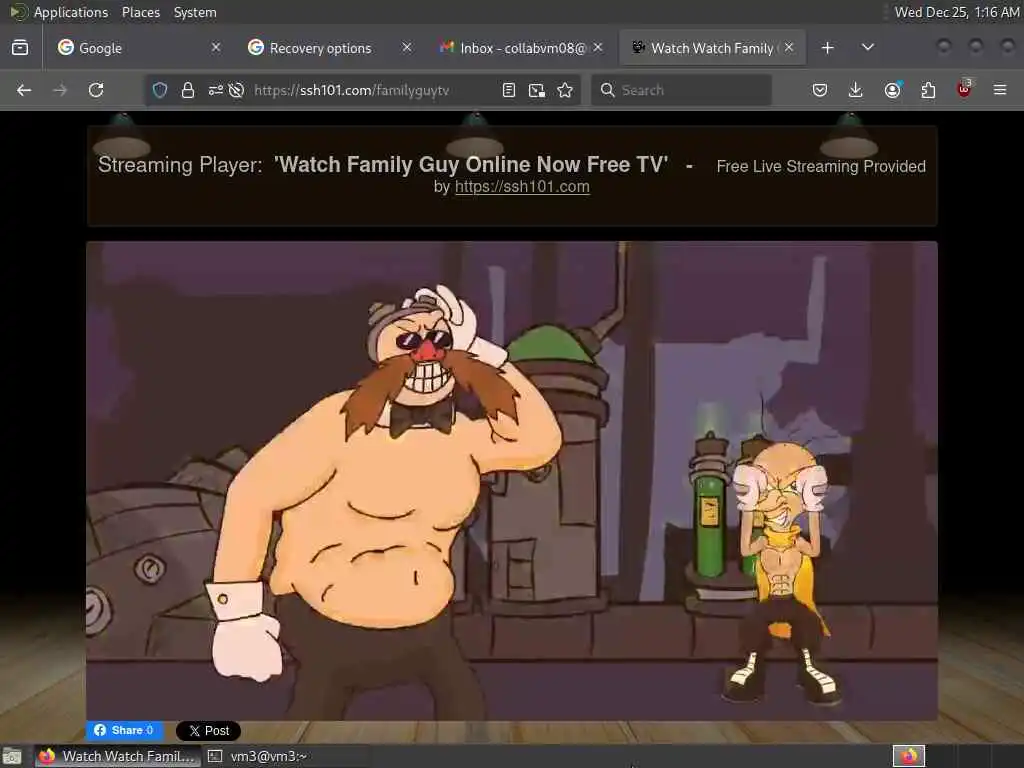1024x768 pixels.
Task: Open the Extensions puzzle icon
Action: point(928,90)
